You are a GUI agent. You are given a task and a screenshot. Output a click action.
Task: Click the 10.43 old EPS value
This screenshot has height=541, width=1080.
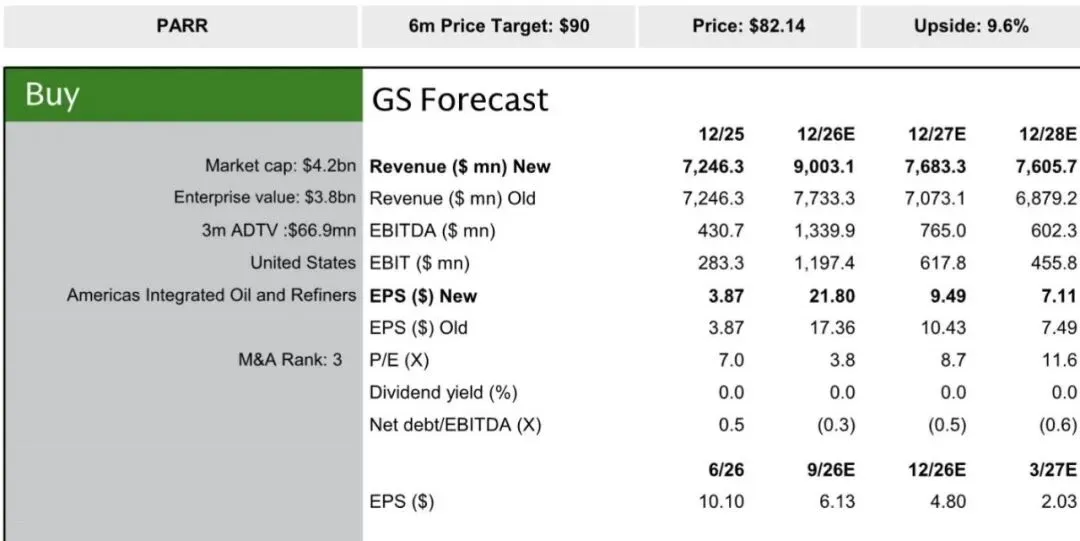[945, 328]
